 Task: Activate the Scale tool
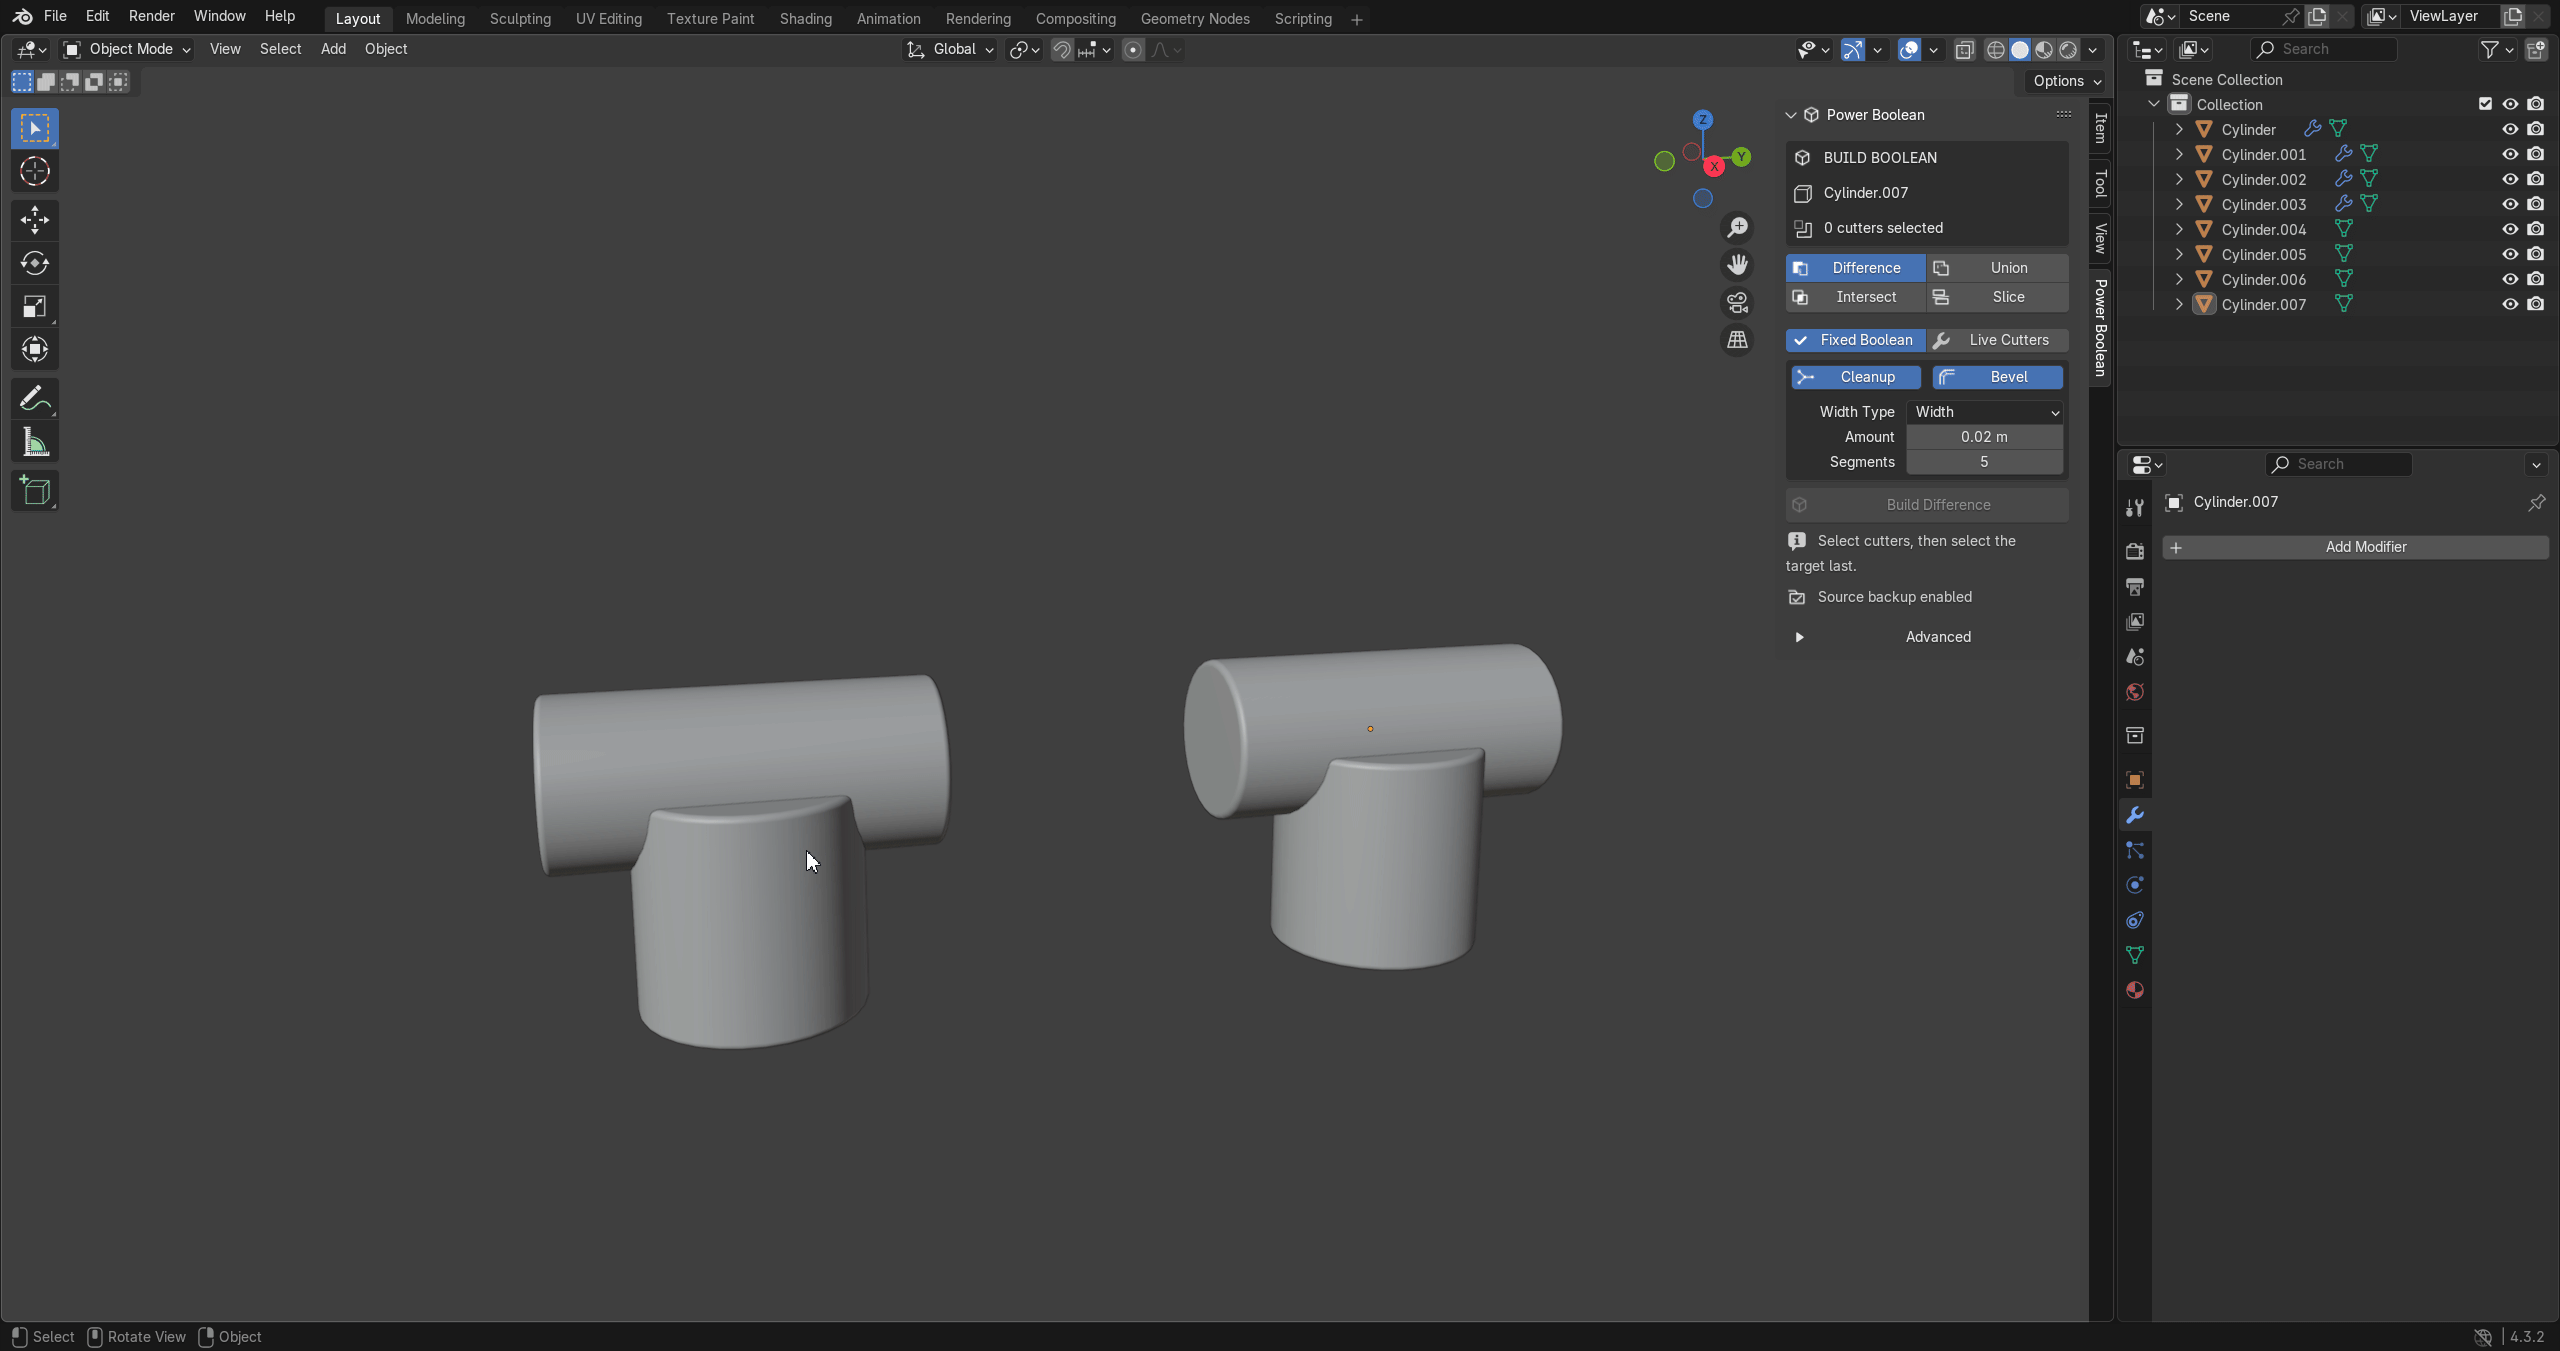click(x=35, y=306)
